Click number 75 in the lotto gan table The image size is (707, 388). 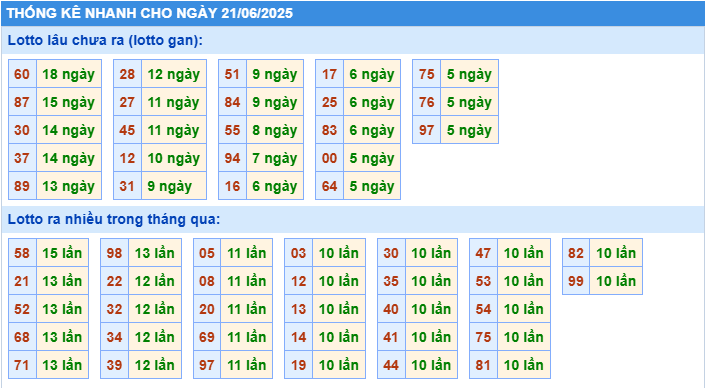pyautogui.click(x=427, y=74)
